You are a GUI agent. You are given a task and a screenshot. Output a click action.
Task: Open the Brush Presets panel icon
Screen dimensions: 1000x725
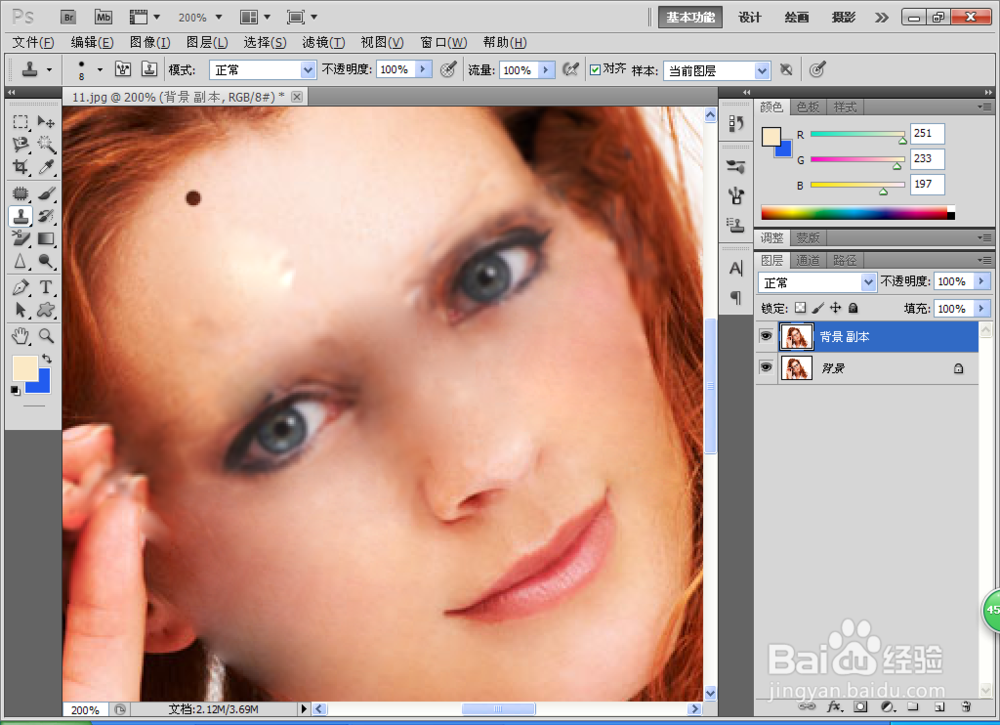point(736,195)
